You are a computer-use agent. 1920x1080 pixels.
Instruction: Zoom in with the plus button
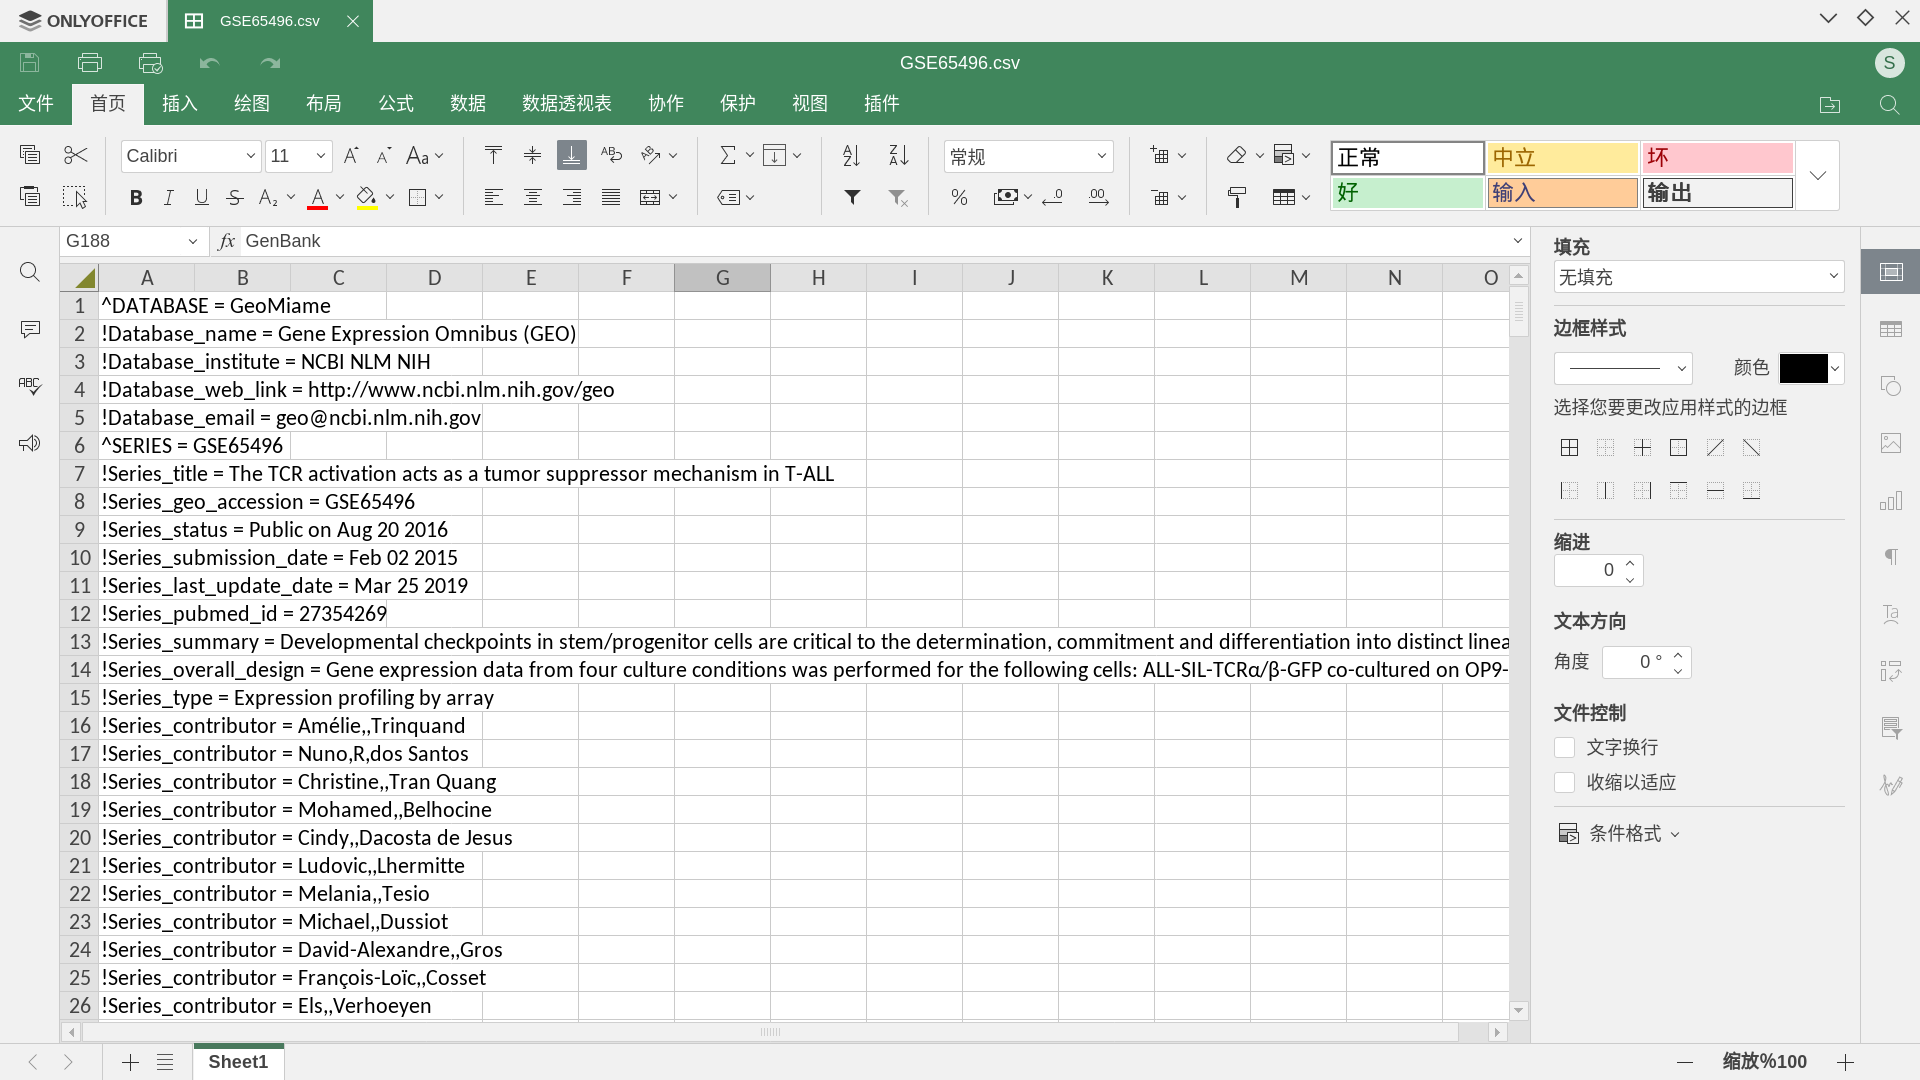click(1846, 1062)
